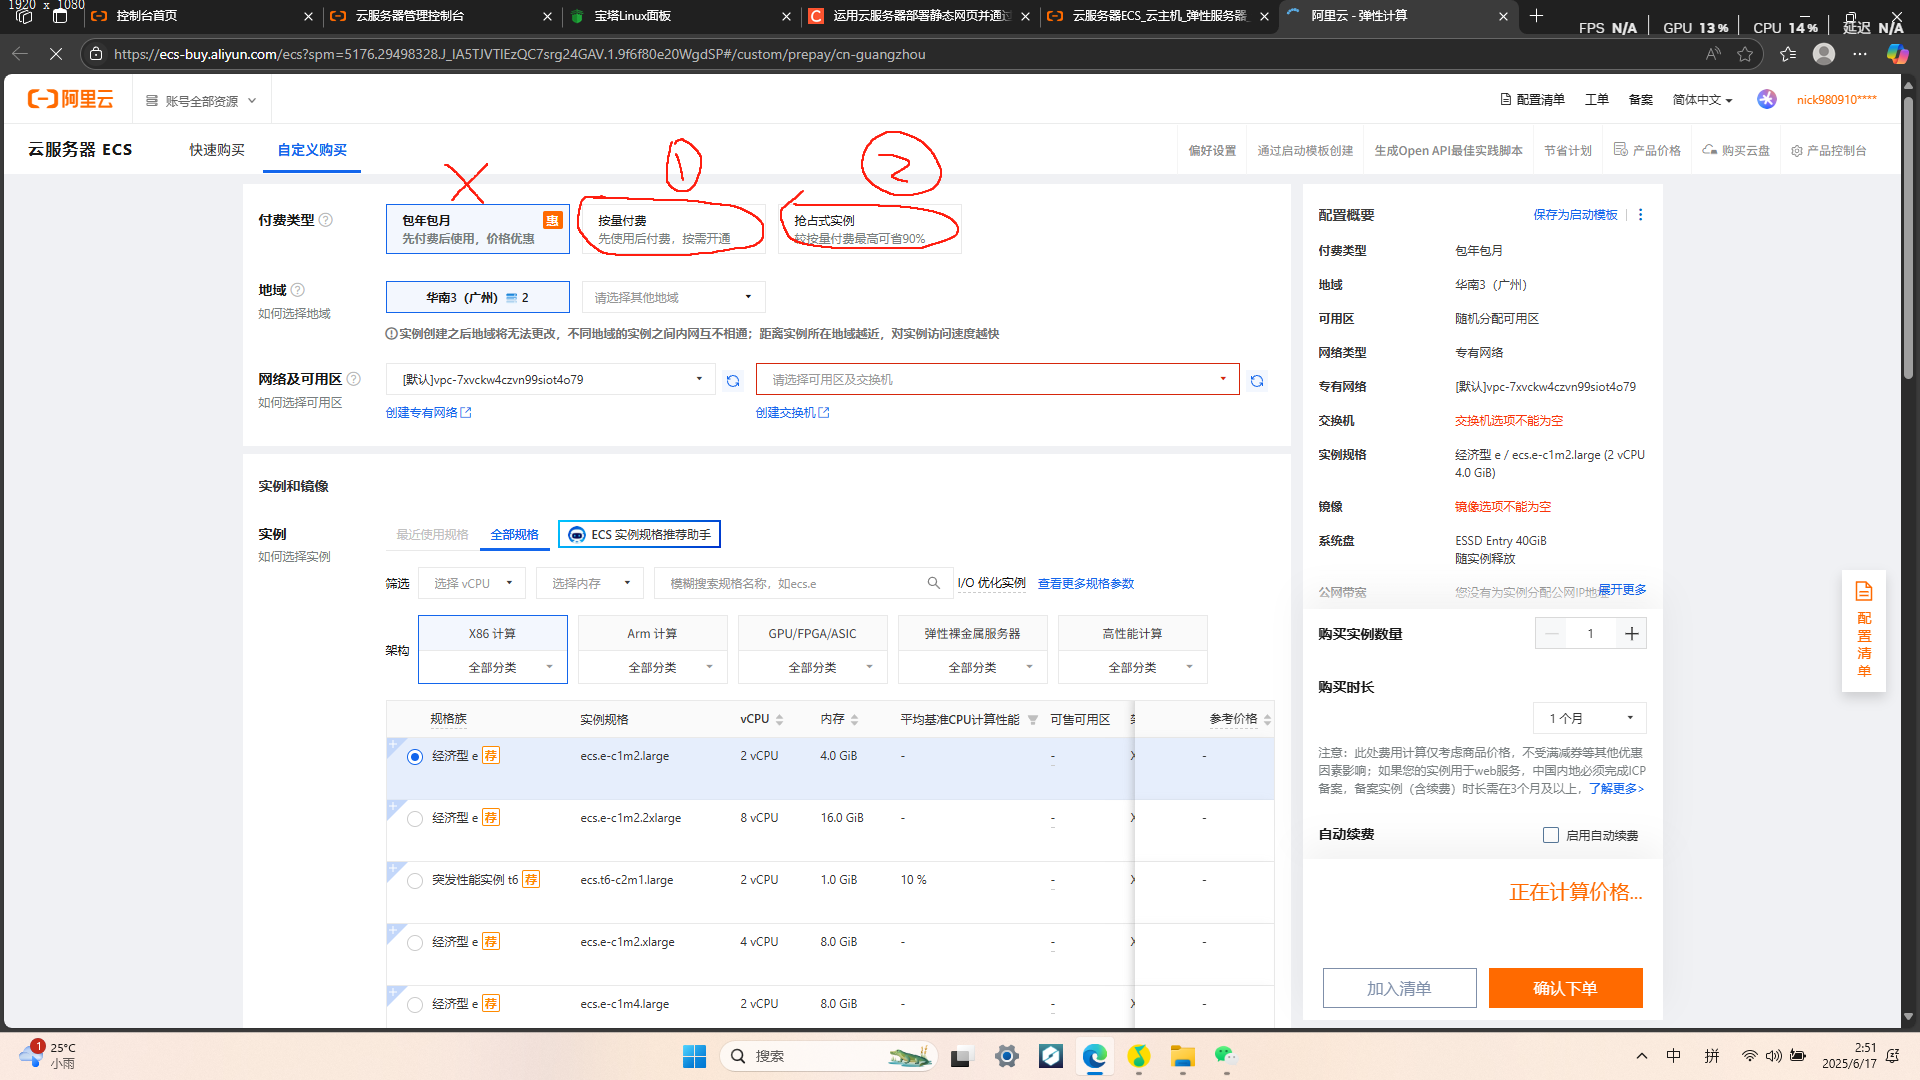This screenshot has height=1080, width=1920.
Task: Open 创建交换机 link
Action: coord(792,413)
